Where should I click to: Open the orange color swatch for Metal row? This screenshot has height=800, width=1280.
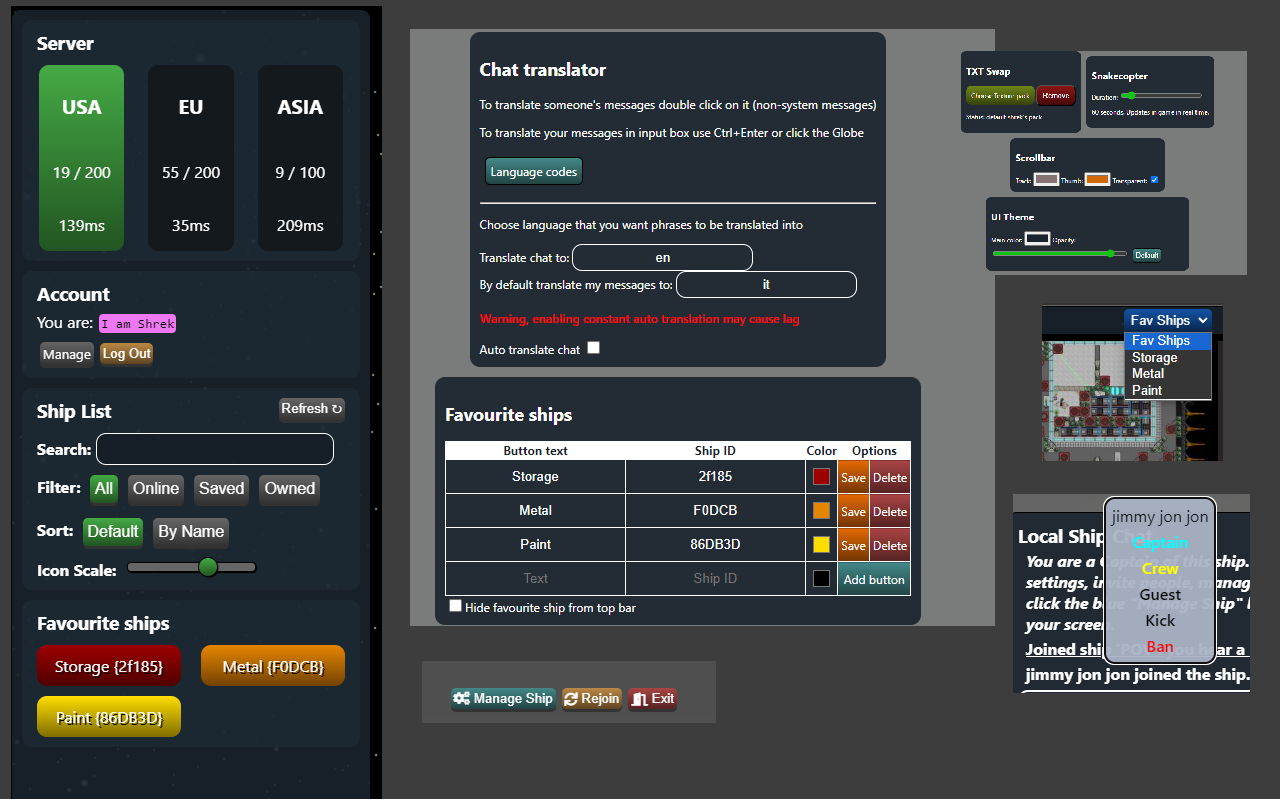pos(821,511)
